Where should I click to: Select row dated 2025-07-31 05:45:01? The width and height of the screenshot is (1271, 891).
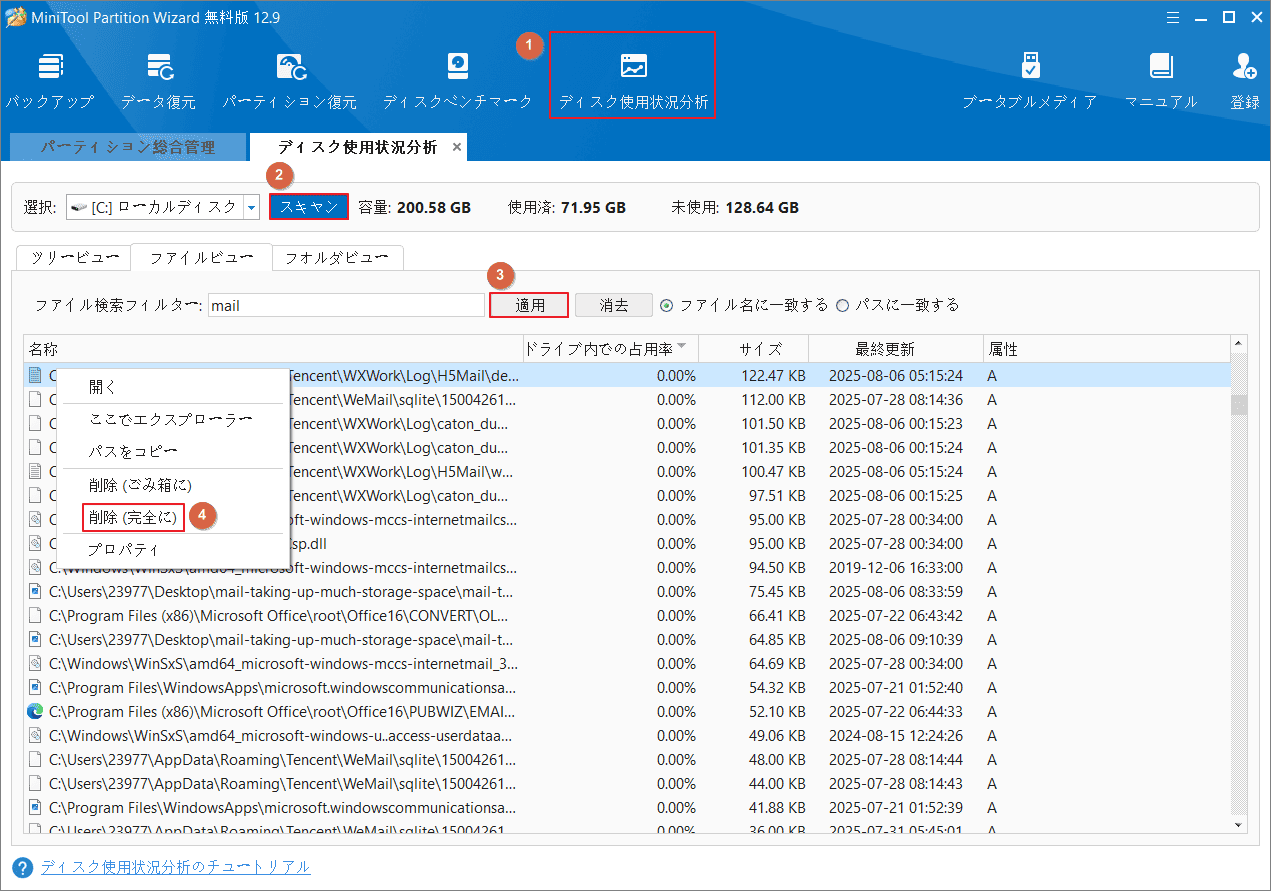627,829
